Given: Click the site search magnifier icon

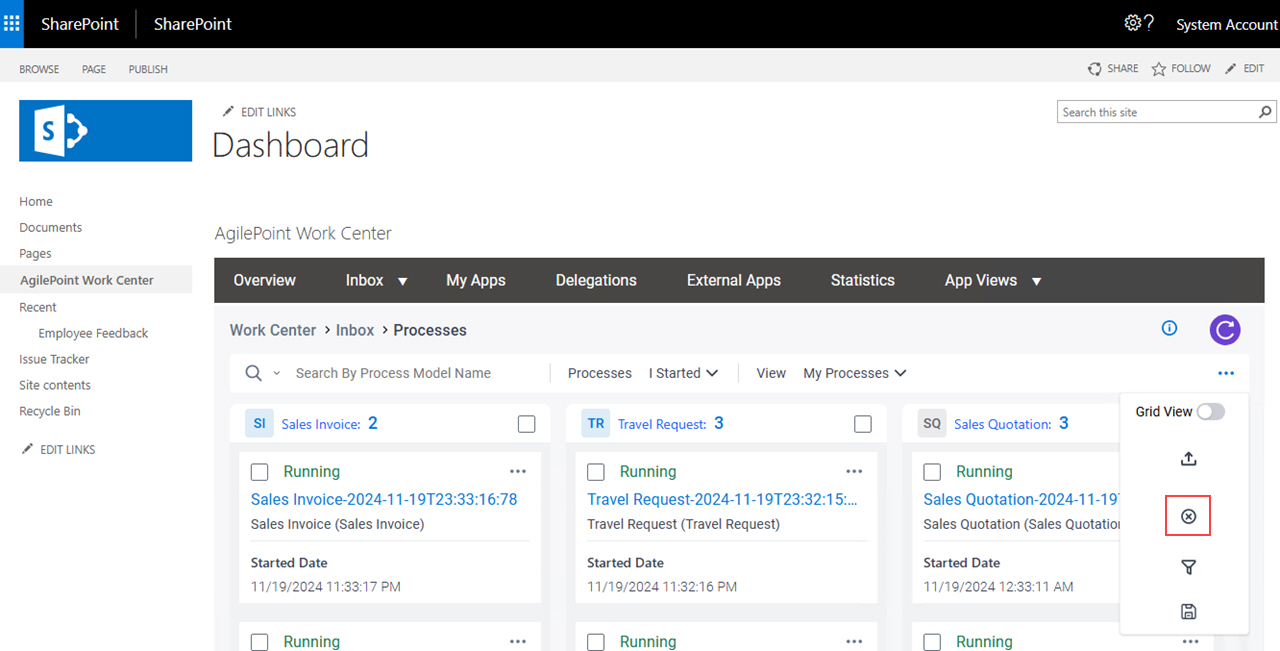Looking at the screenshot, I should pos(1266,112).
